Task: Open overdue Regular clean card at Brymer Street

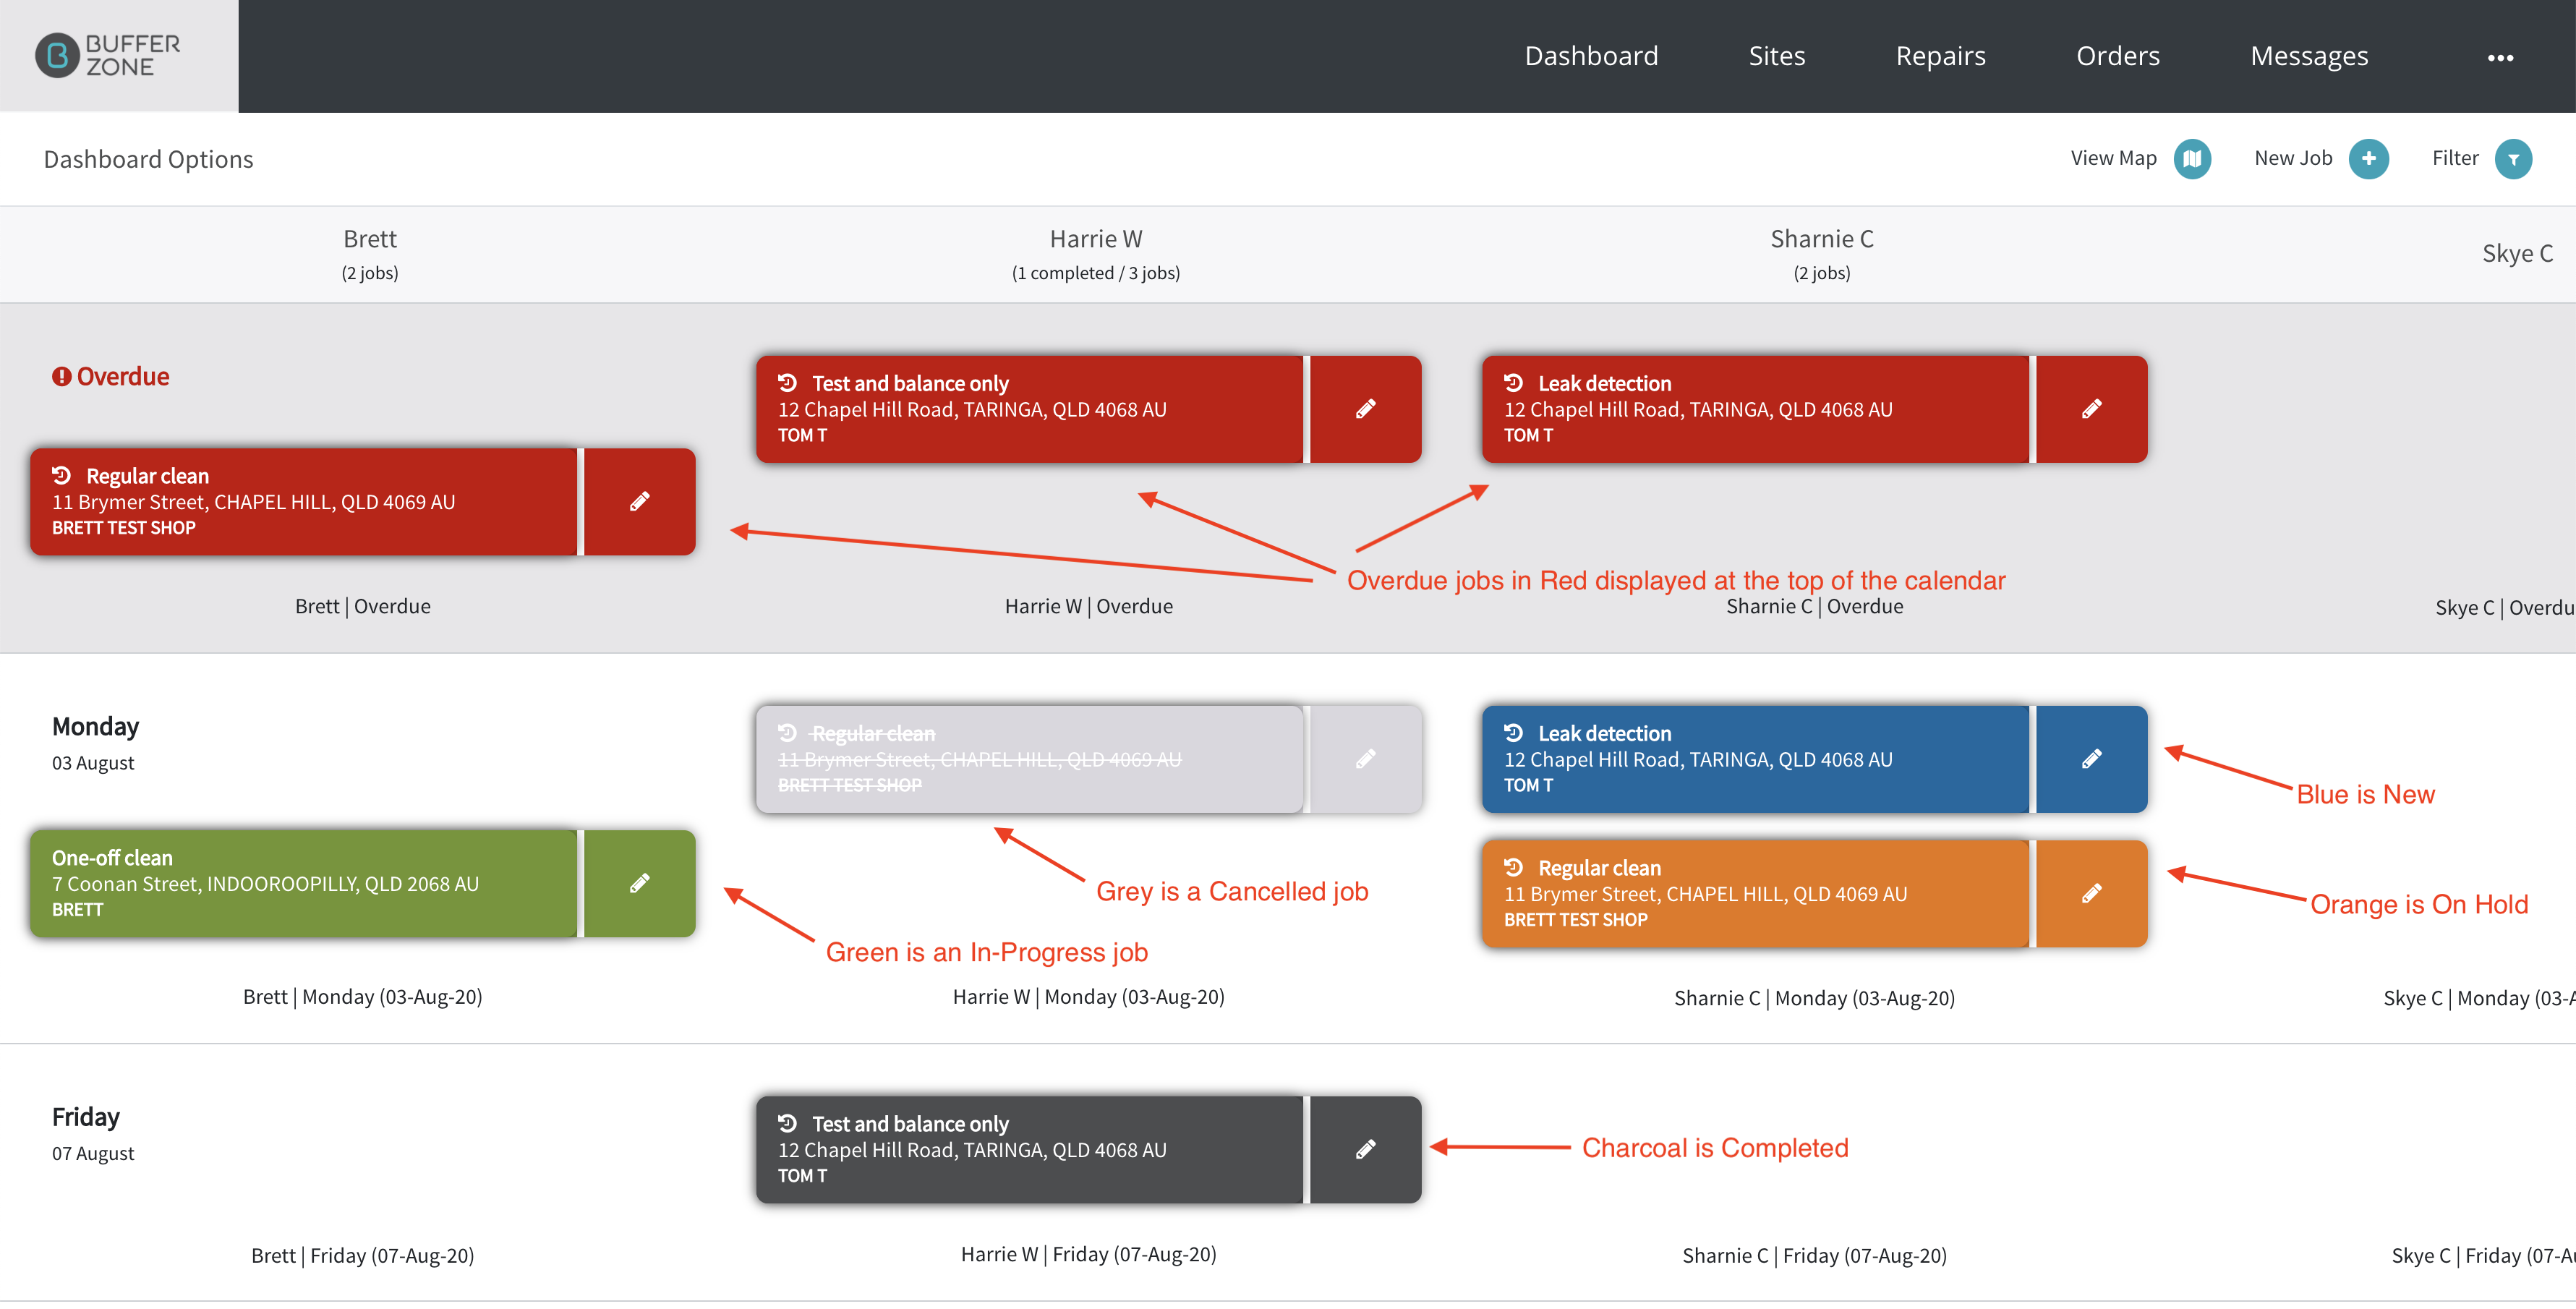Action: coord(303,502)
